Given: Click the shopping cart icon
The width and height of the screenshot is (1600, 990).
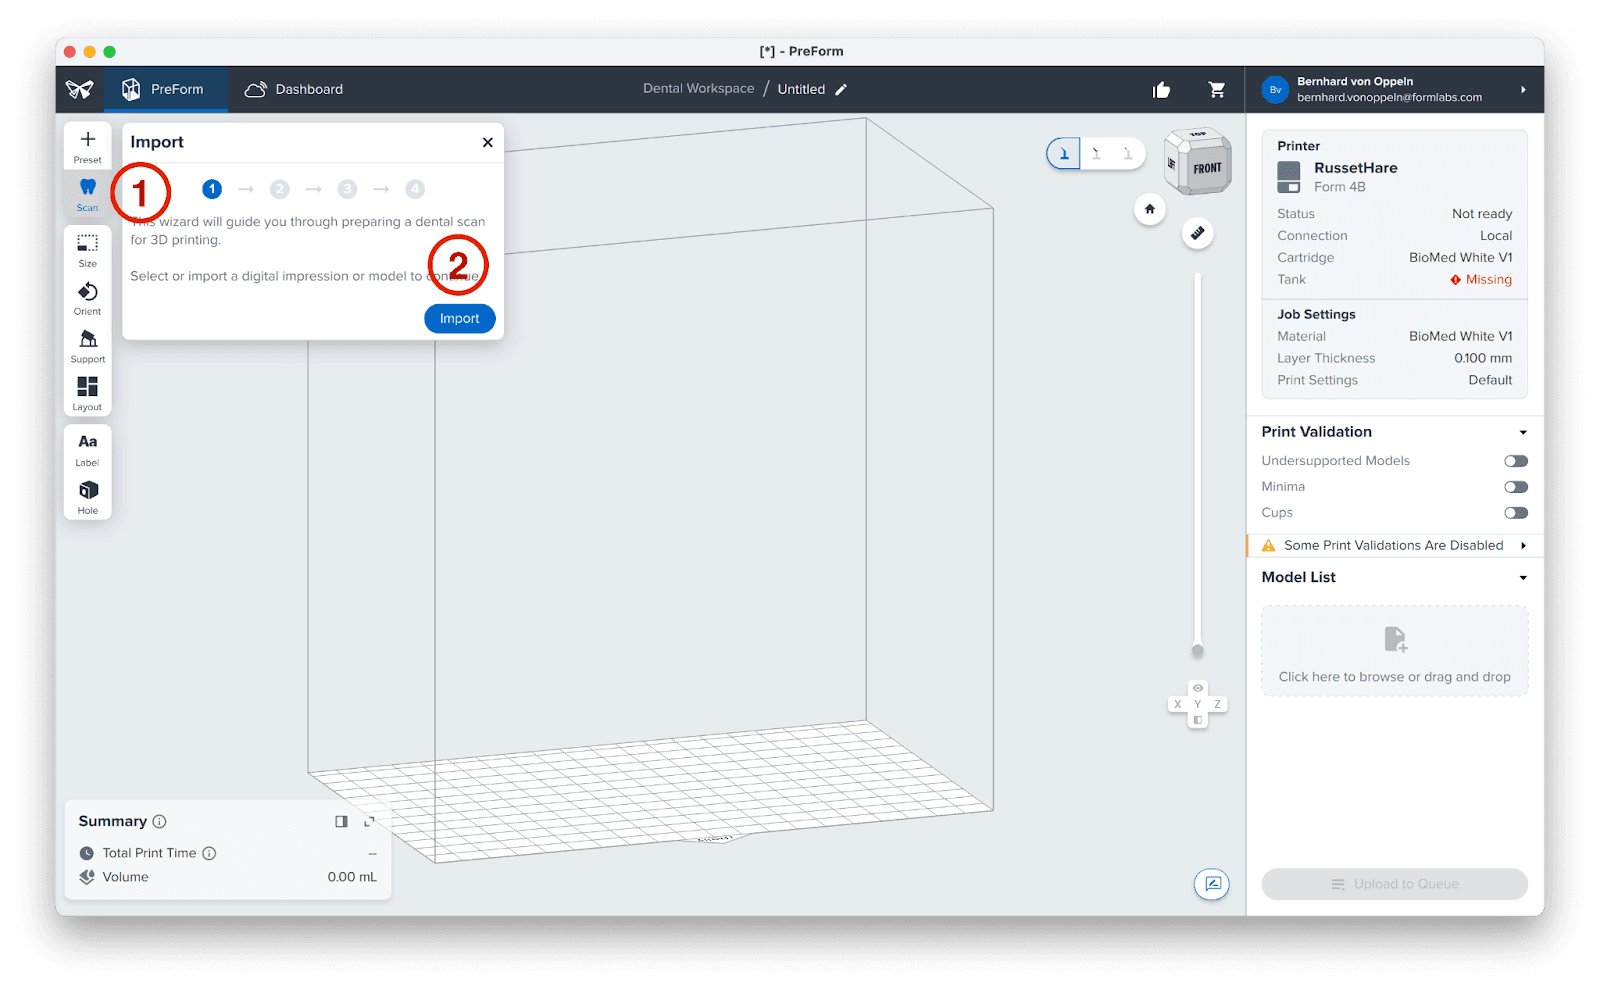Looking at the screenshot, I should click(x=1217, y=90).
